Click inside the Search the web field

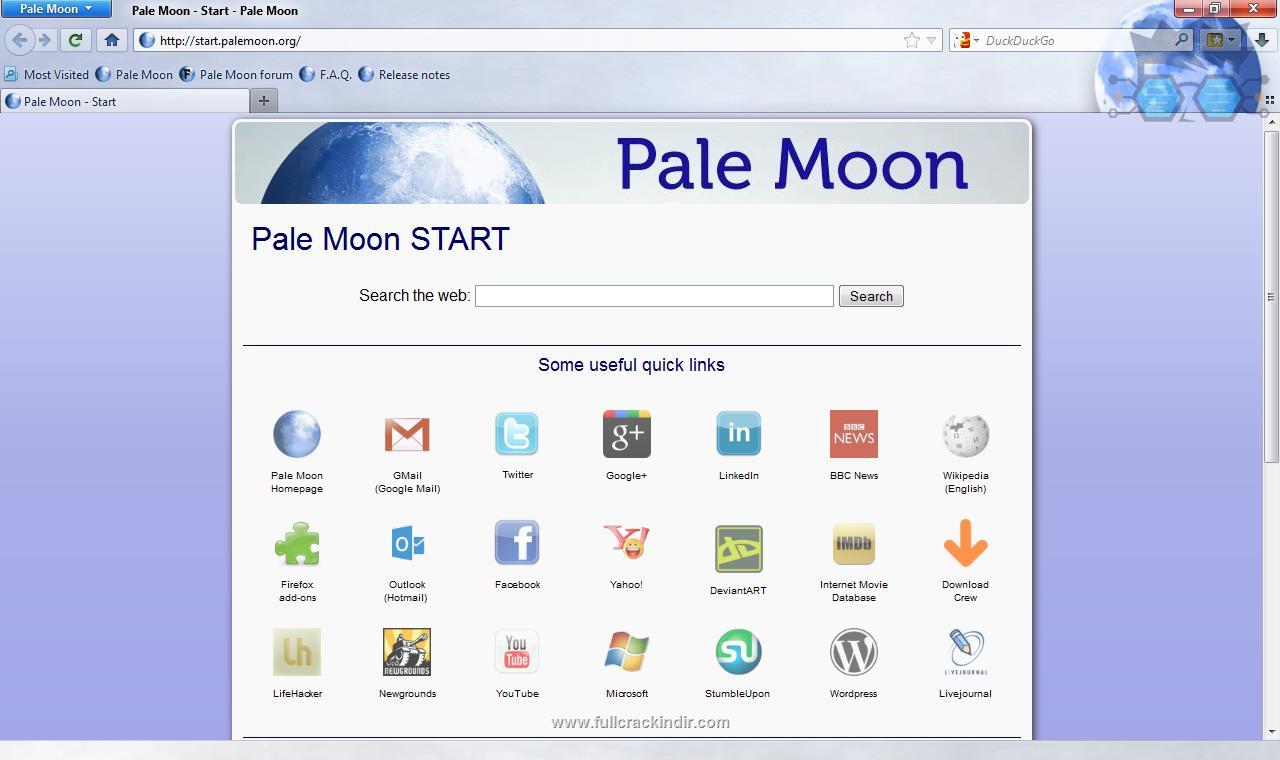pos(654,296)
